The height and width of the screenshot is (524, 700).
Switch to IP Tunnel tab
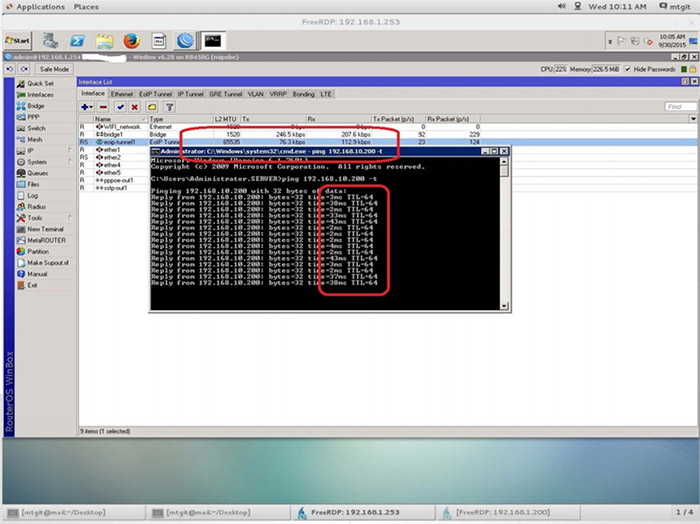coord(191,94)
